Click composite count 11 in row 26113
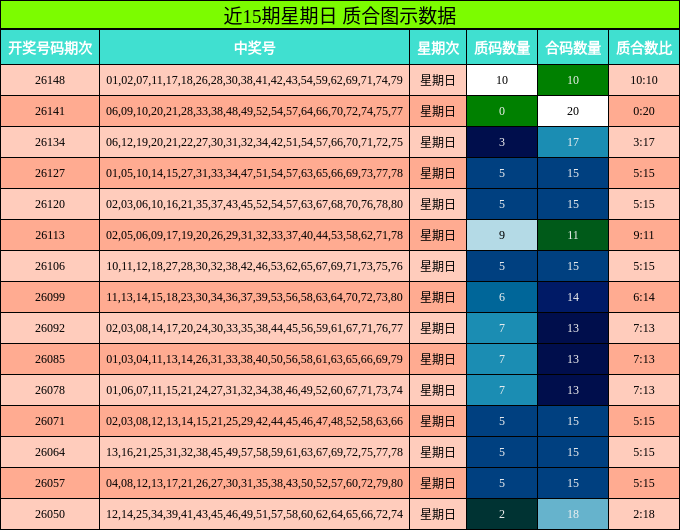680x530 pixels. point(573,235)
